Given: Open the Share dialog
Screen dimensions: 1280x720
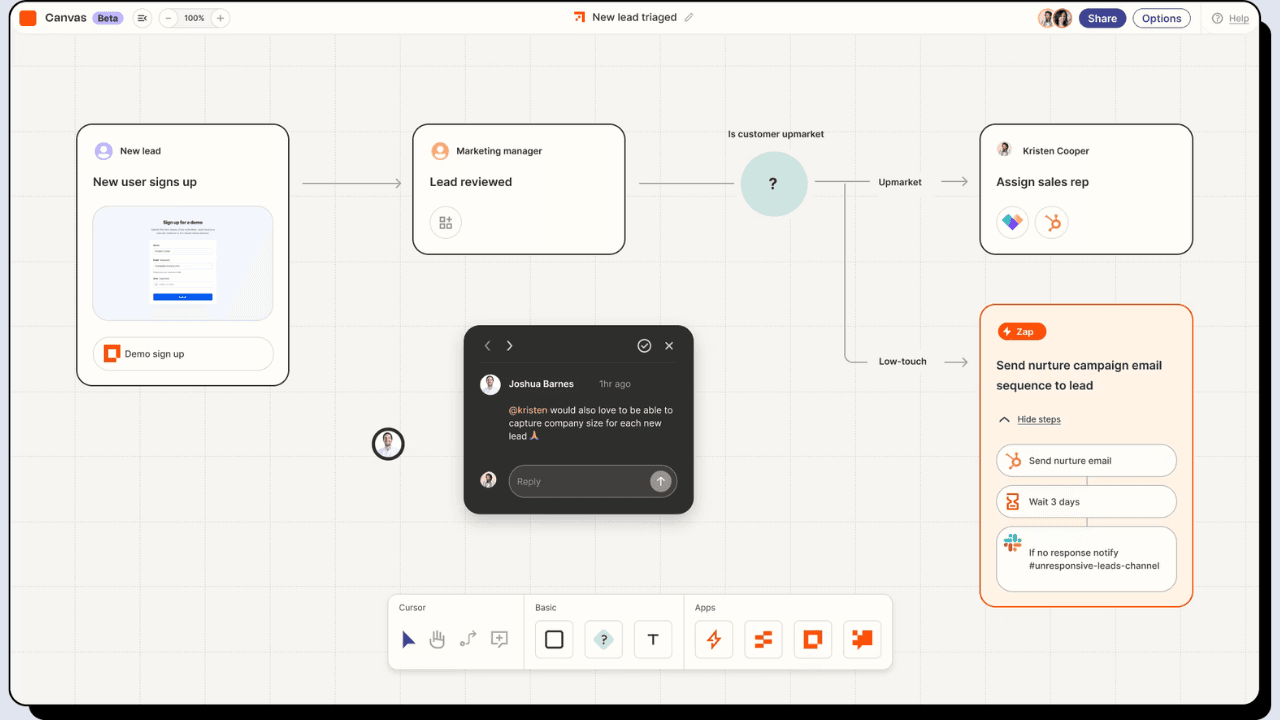Looking at the screenshot, I should pos(1102,18).
